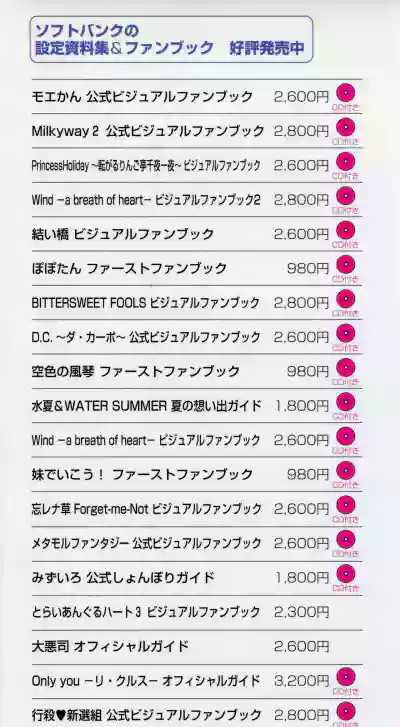The width and height of the screenshot is (400, 727).
Task: Open the 大悪司 オフィシャルガイド entry
Action: (x=110, y=646)
